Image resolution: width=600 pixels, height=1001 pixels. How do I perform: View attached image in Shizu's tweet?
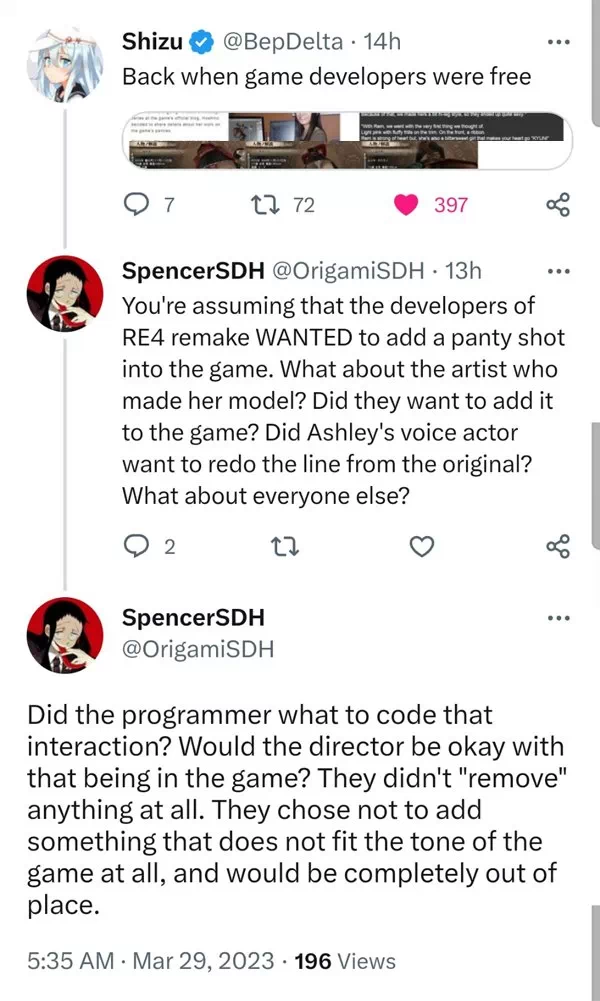point(347,138)
